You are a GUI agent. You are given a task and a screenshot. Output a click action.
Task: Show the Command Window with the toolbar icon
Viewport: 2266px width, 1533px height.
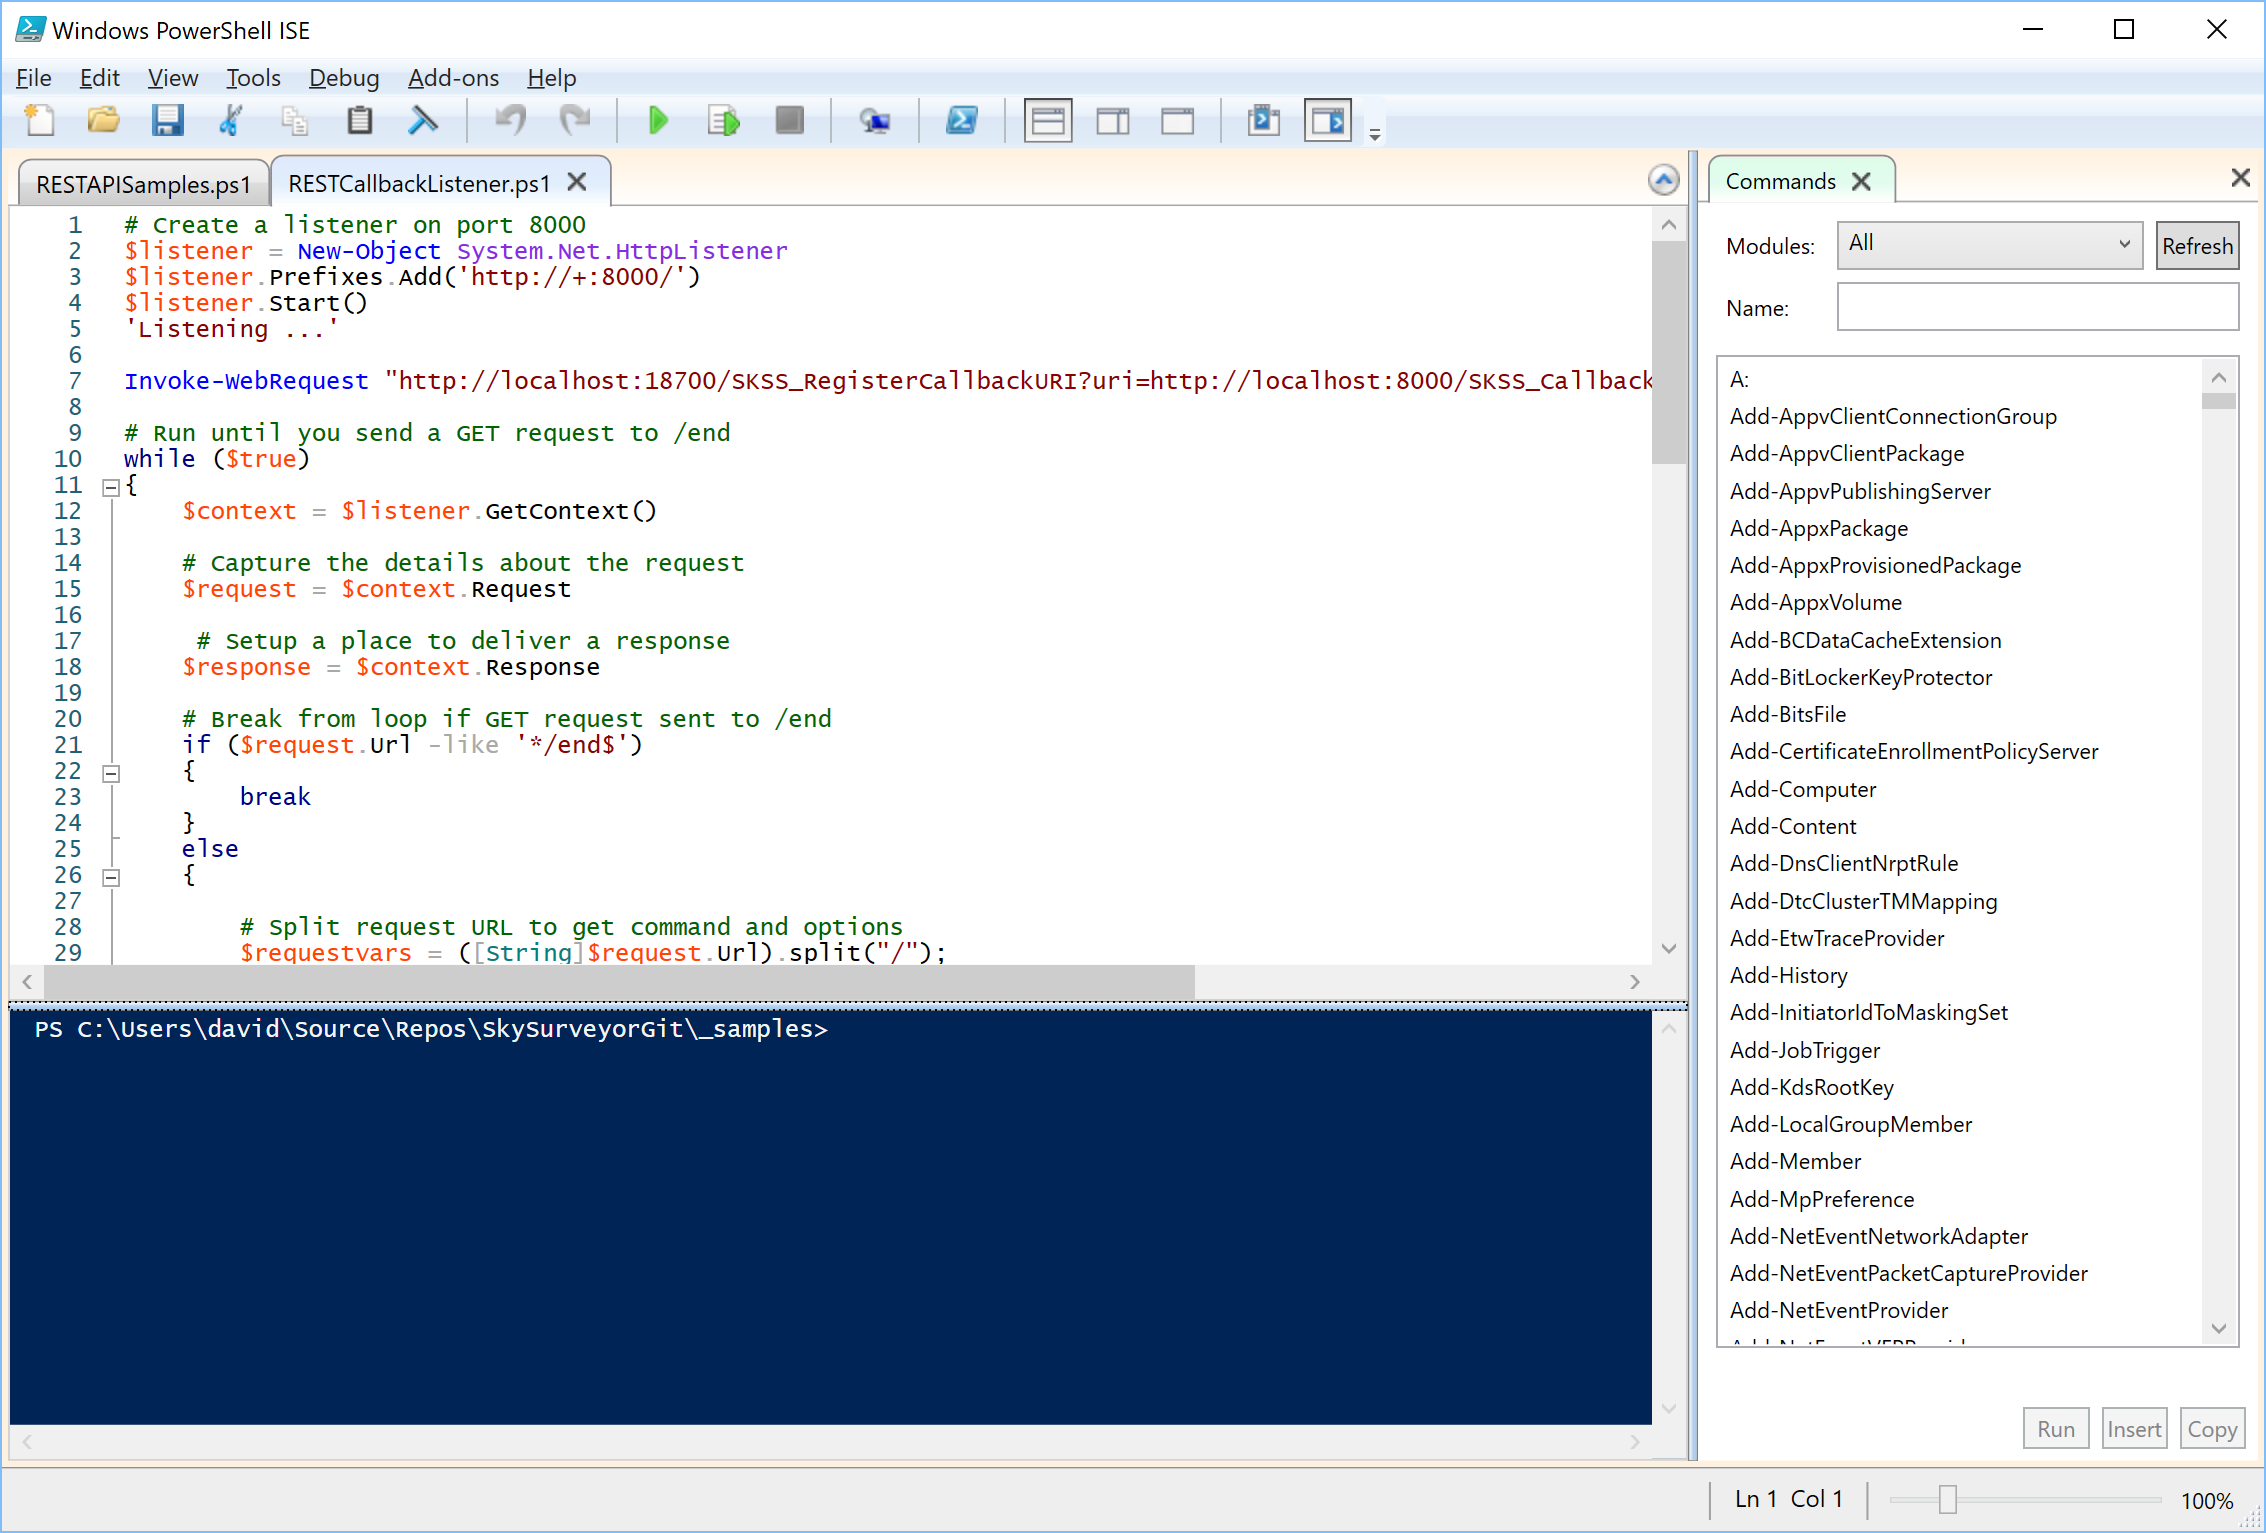click(1264, 121)
